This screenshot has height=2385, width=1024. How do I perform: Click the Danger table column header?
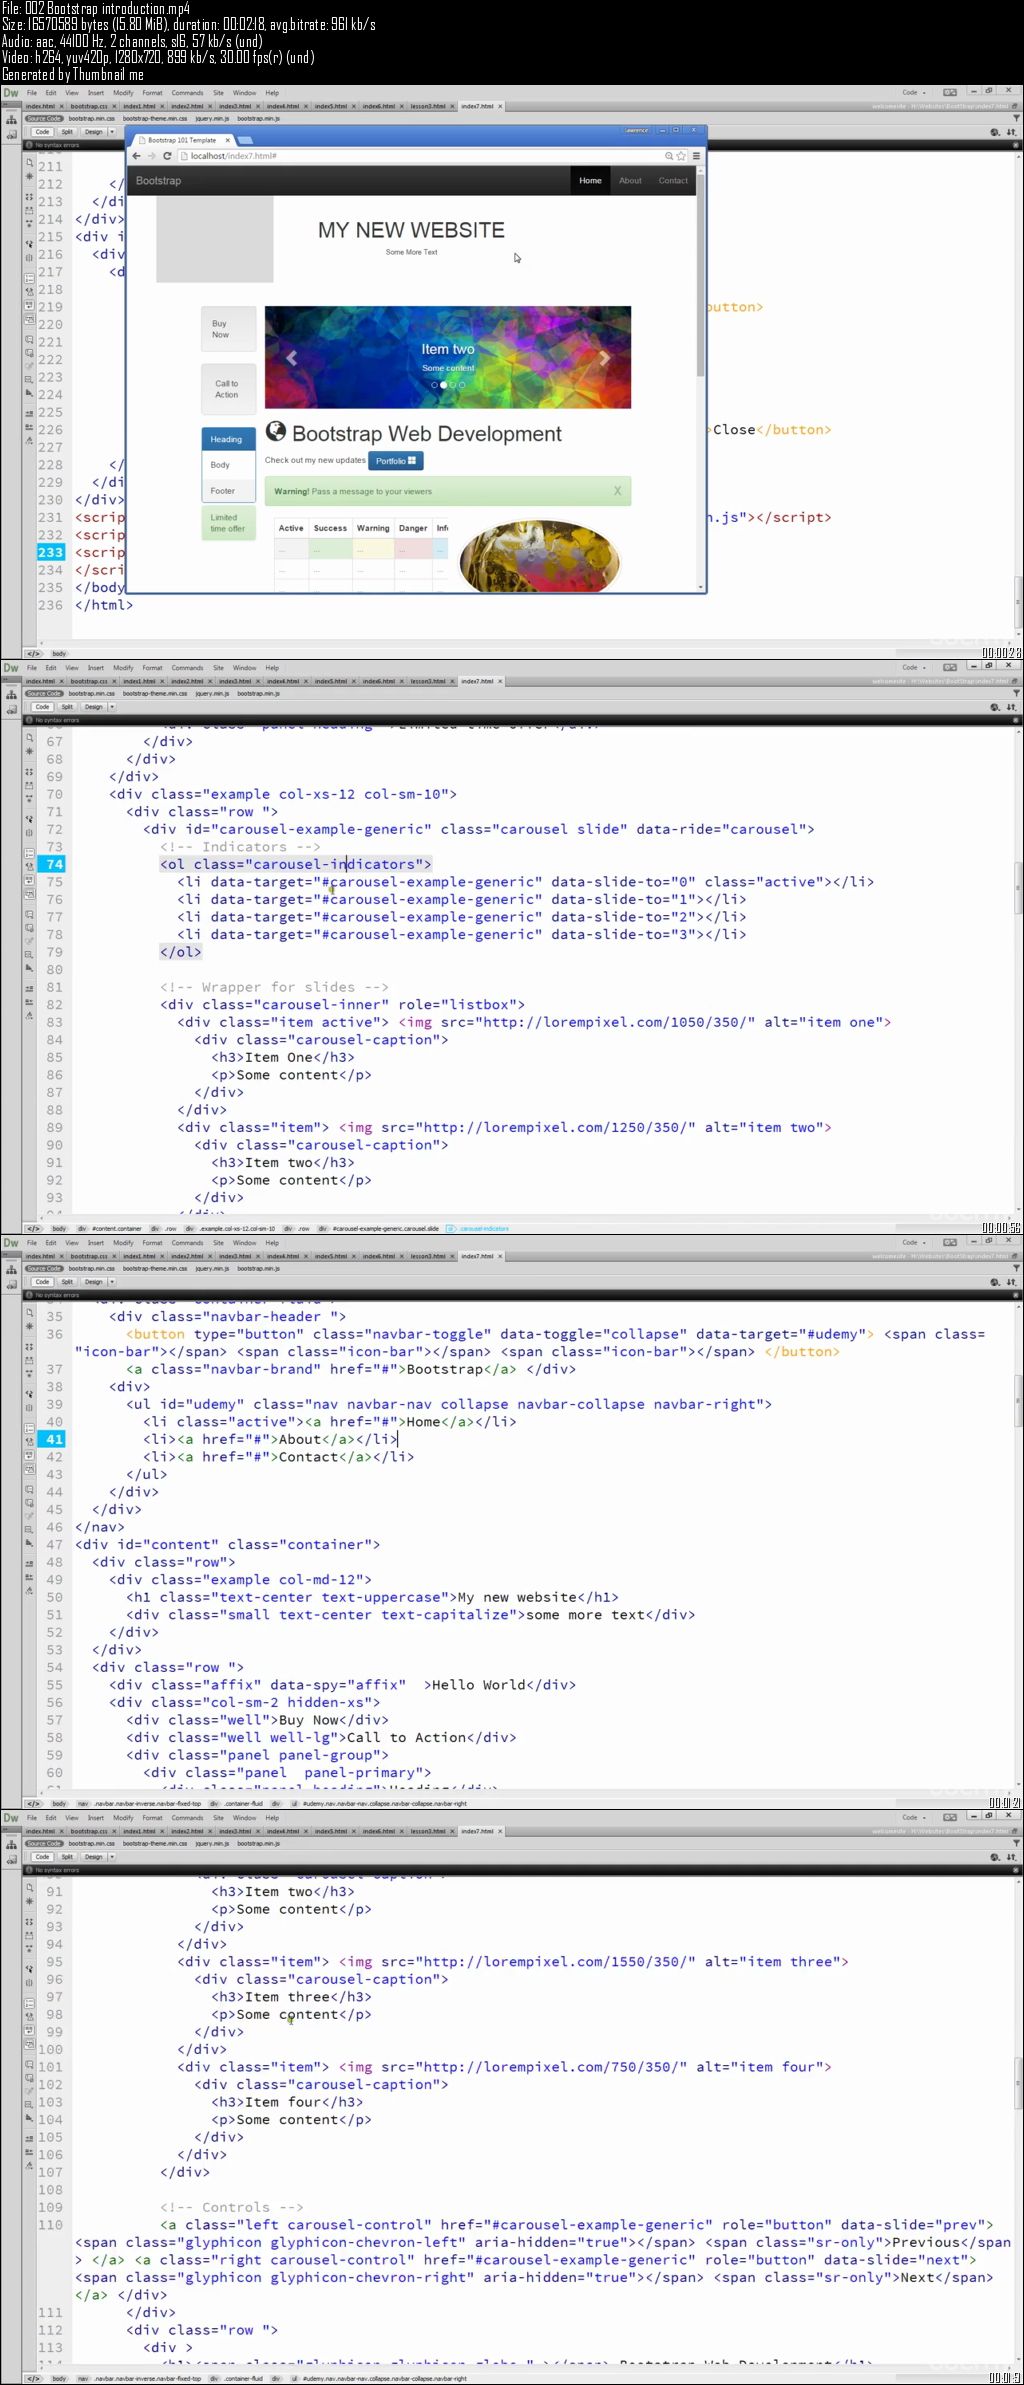(413, 528)
